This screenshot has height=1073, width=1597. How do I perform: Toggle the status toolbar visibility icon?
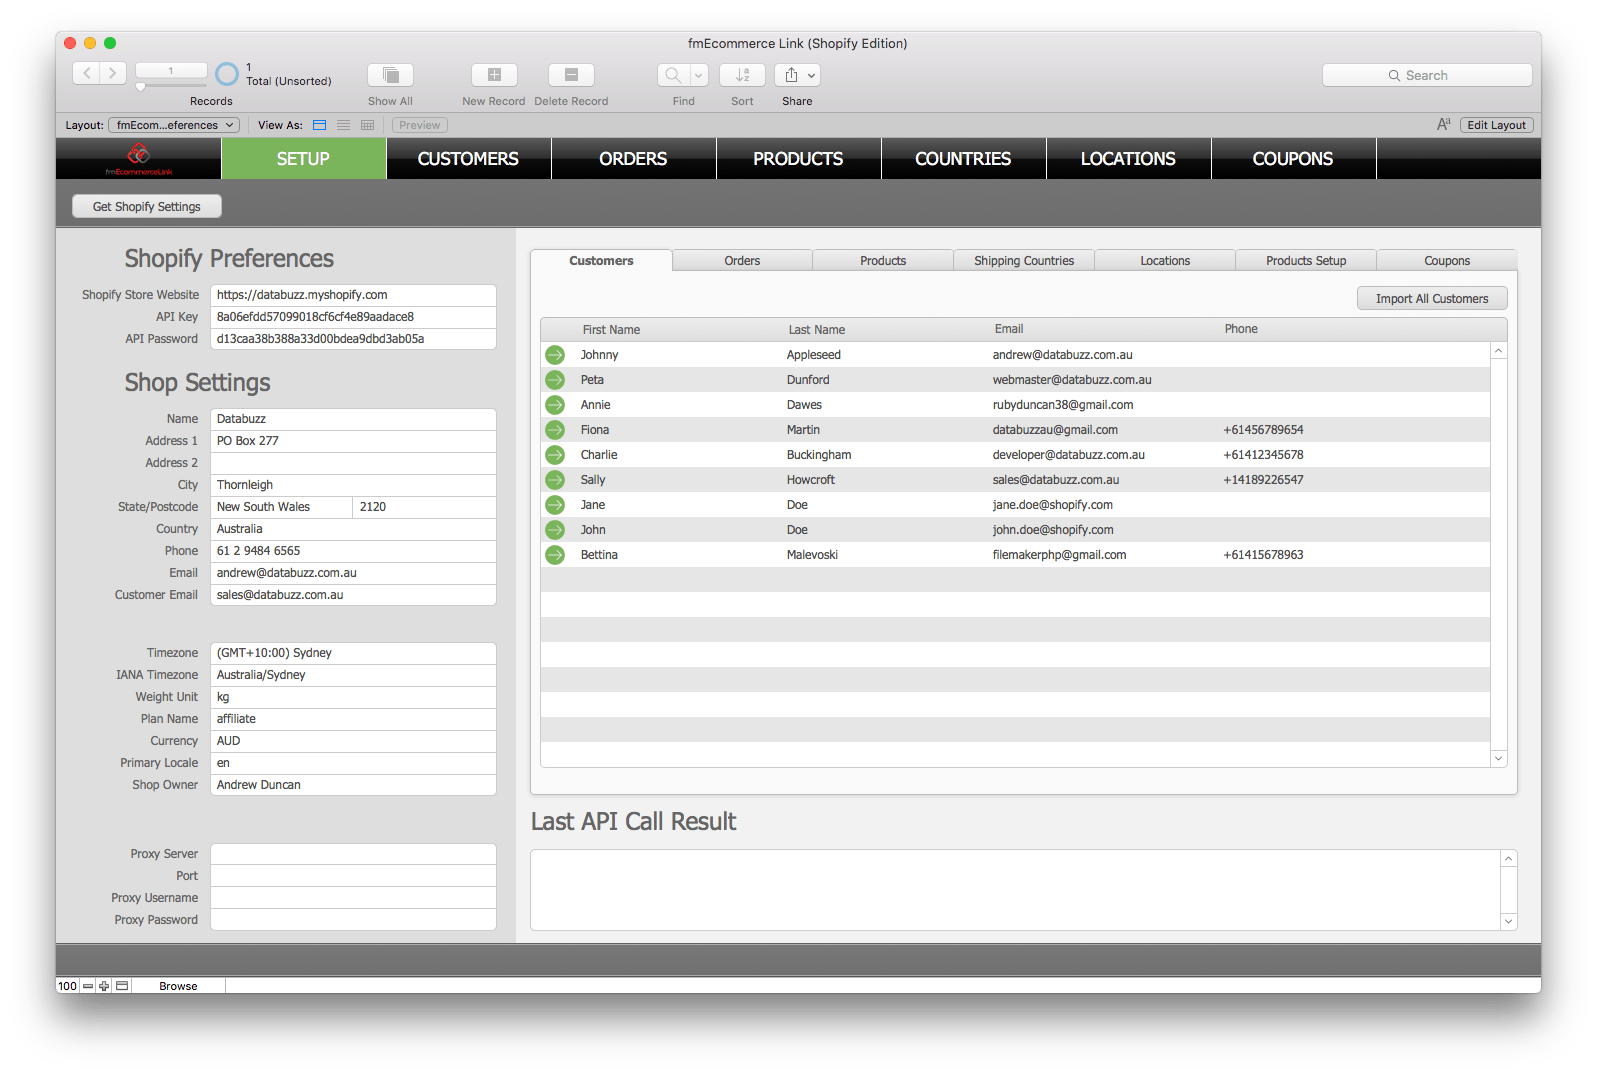[122, 986]
